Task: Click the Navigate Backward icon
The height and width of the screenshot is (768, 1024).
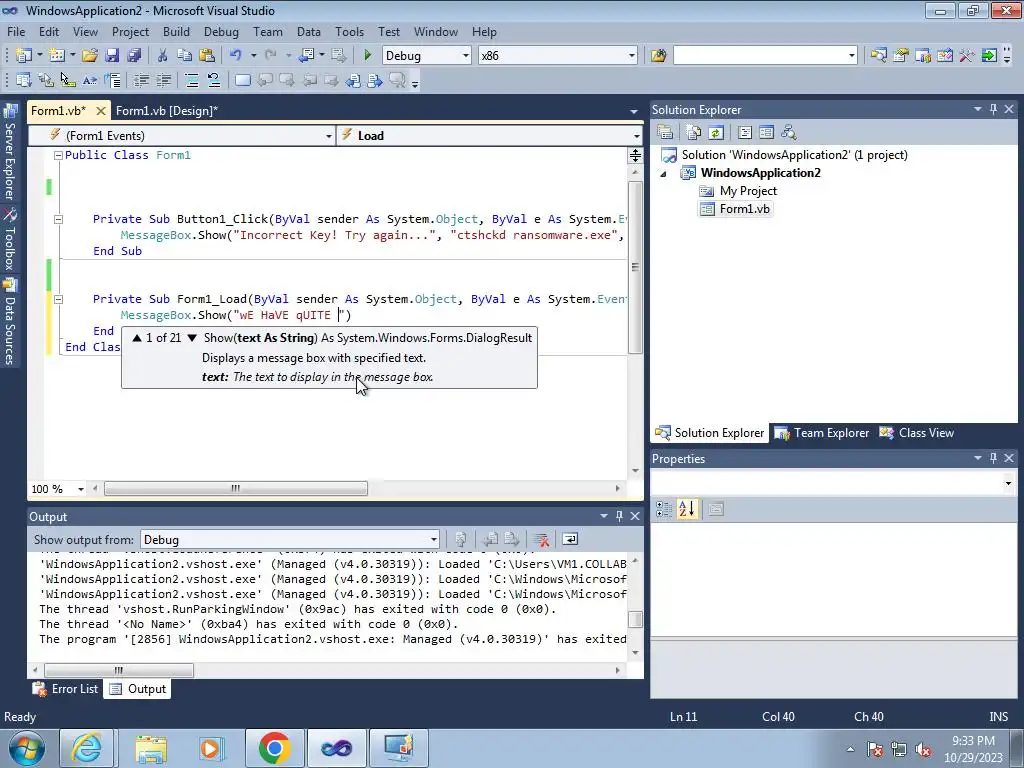Action: (x=306, y=56)
